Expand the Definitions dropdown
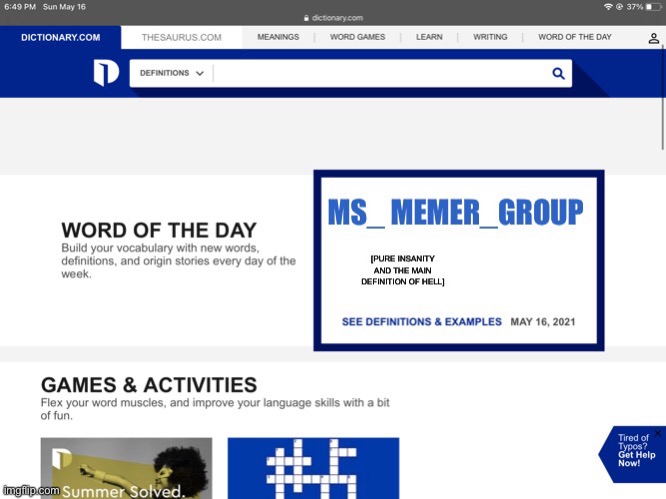666x499 pixels. coord(172,73)
